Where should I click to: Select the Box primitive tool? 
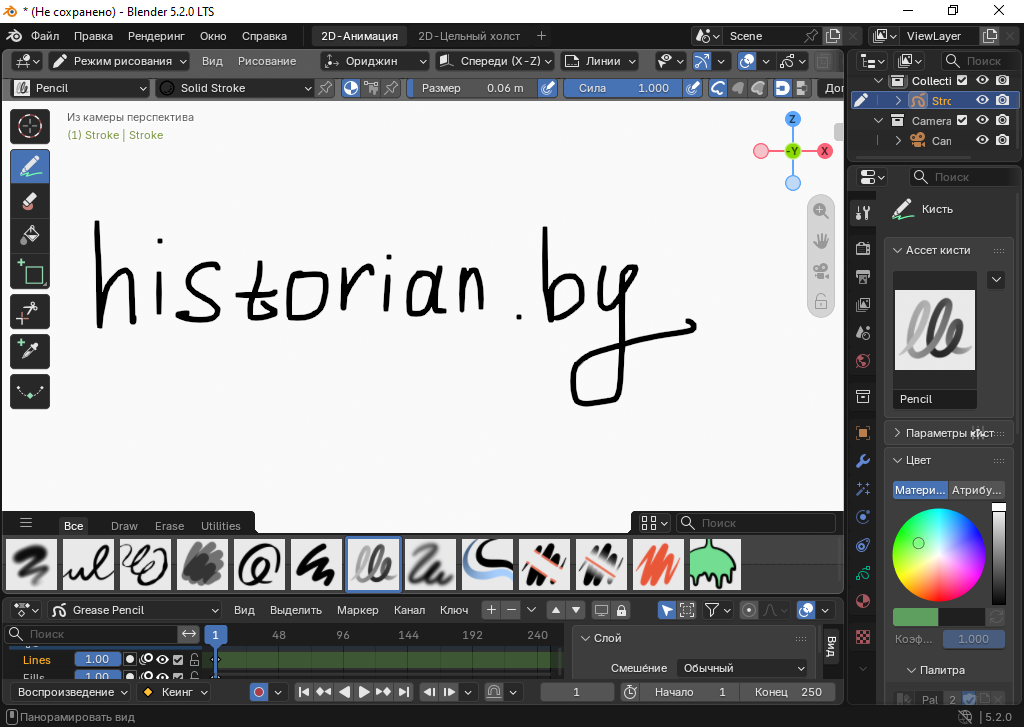tap(30, 271)
